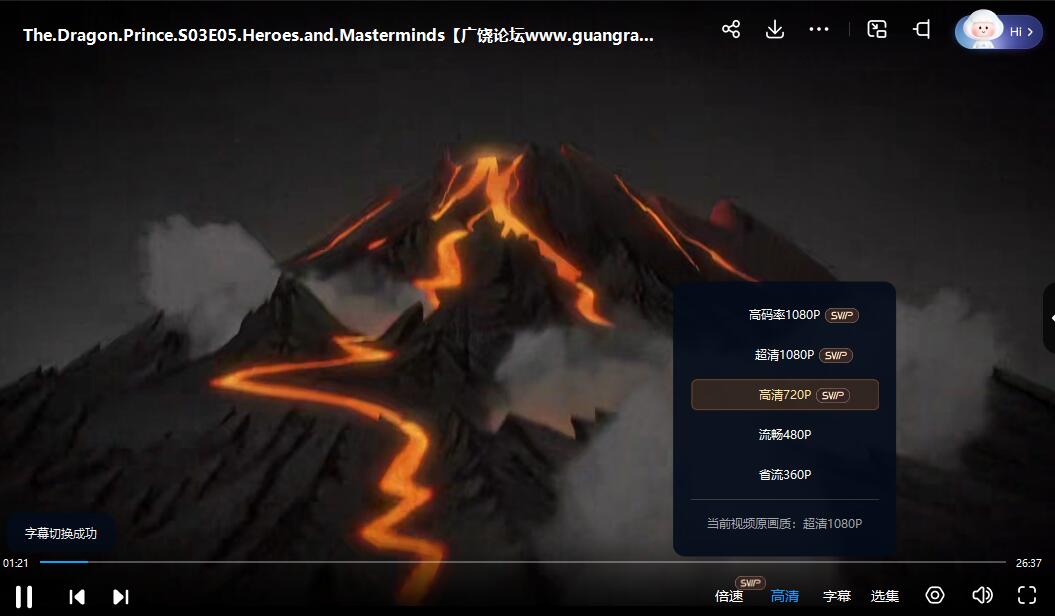Open the 字幕 subtitle menu

837,596
